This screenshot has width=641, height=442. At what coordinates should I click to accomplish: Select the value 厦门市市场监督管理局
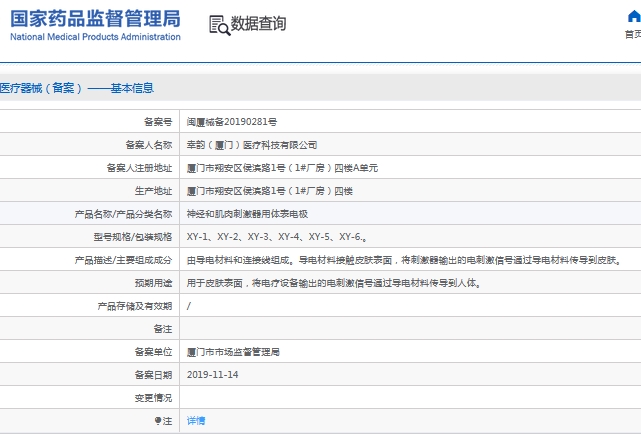click(233, 352)
